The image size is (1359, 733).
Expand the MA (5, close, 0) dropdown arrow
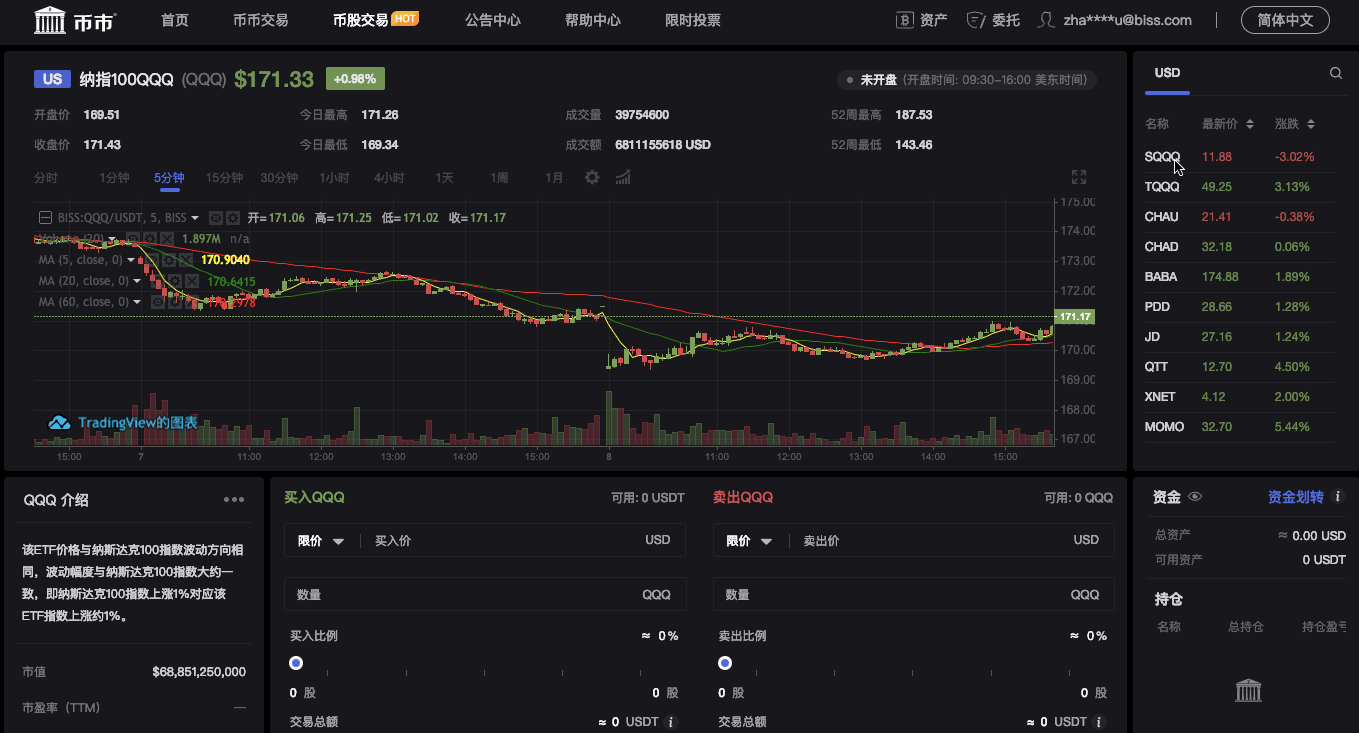(x=131, y=260)
